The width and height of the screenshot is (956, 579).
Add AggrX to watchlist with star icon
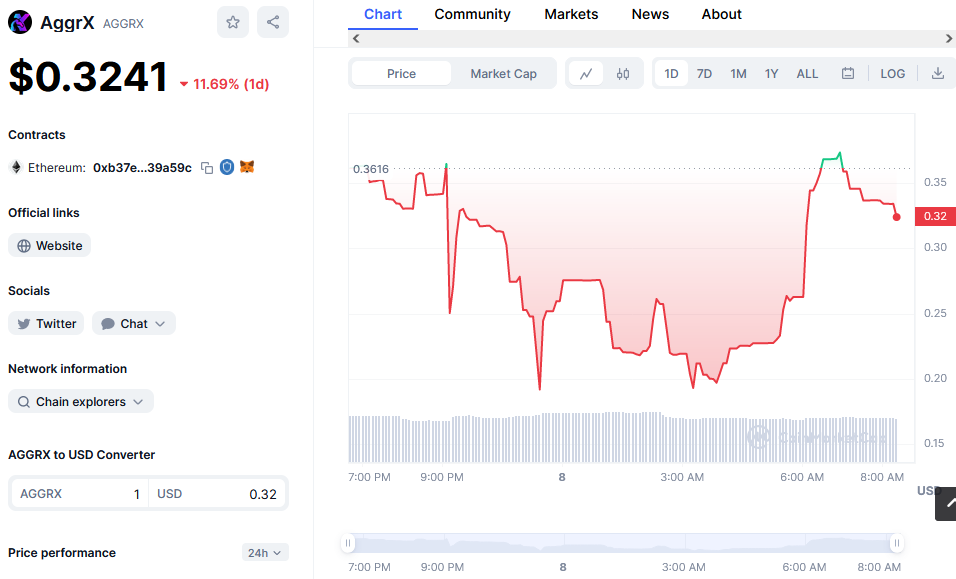pyautogui.click(x=233, y=23)
